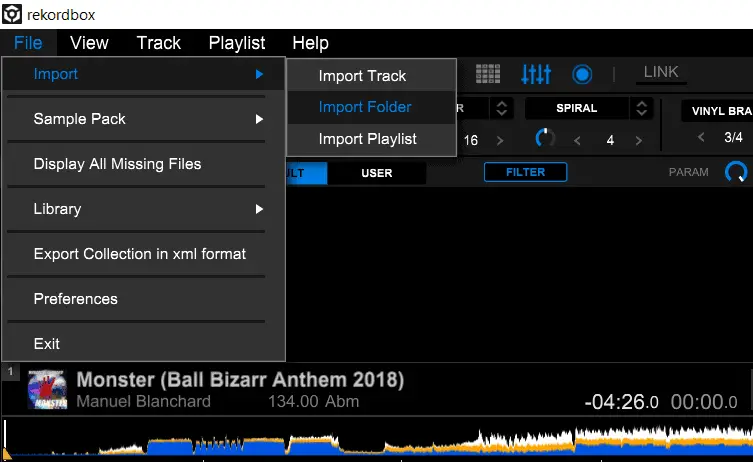
Task: Select Import Folder in submenu
Action: pyautogui.click(x=372, y=107)
